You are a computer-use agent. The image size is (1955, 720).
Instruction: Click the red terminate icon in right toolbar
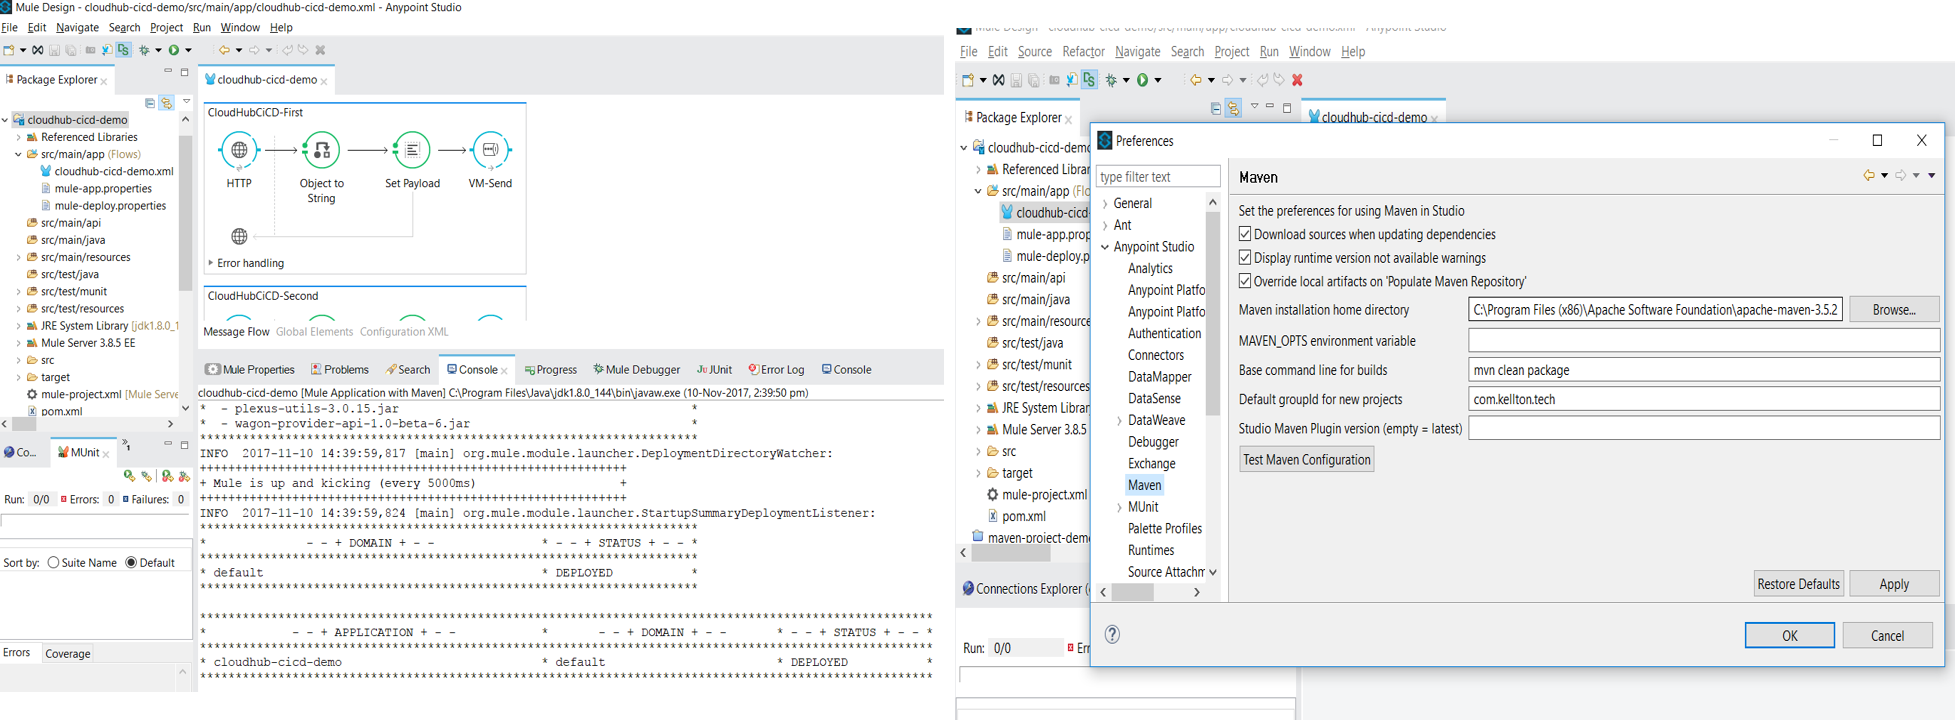[x=1297, y=80]
